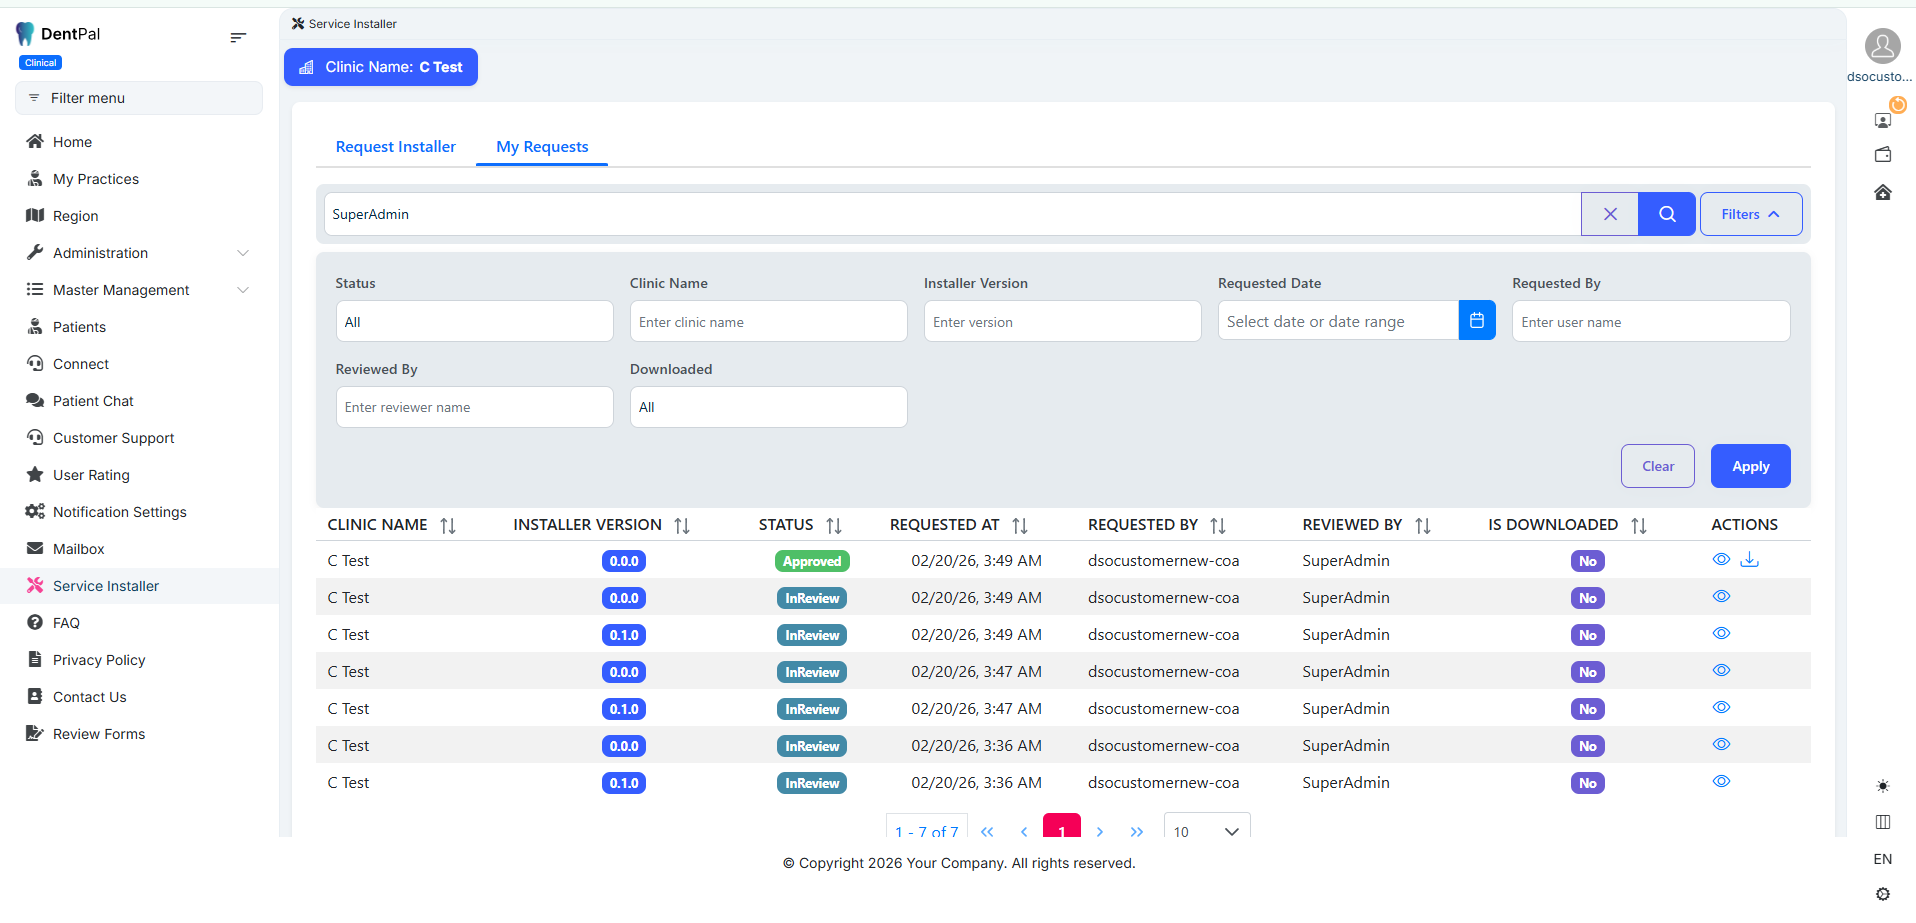Apply the selected filters
1916x923 pixels.
1749,466
